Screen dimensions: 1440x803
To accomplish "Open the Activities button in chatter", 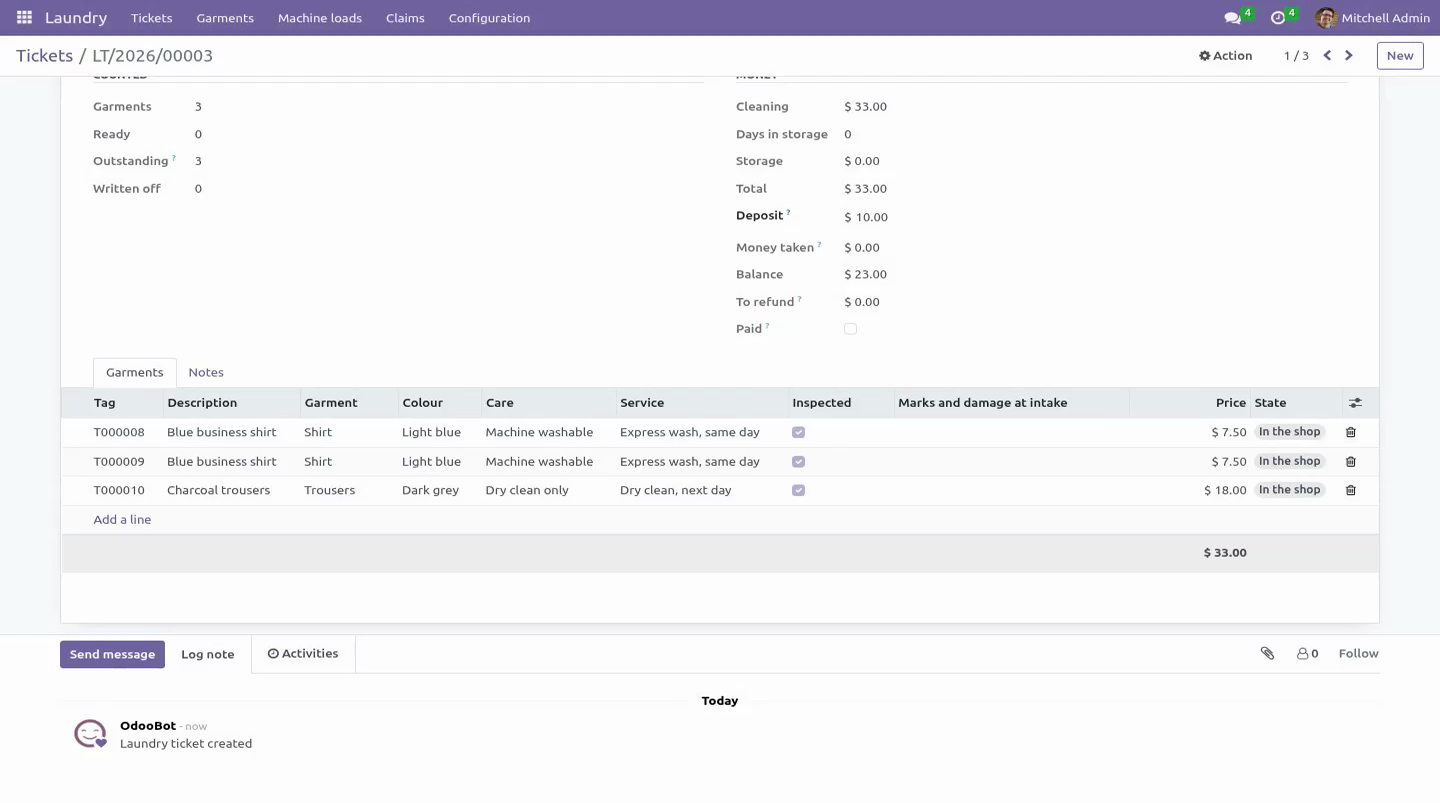I will click(x=303, y=654).
